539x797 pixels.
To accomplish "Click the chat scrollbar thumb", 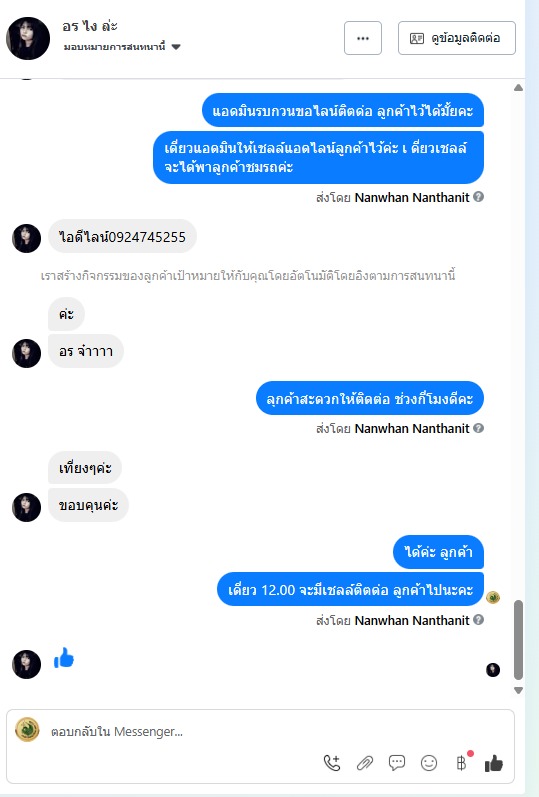I will click(x=518, y=640).
